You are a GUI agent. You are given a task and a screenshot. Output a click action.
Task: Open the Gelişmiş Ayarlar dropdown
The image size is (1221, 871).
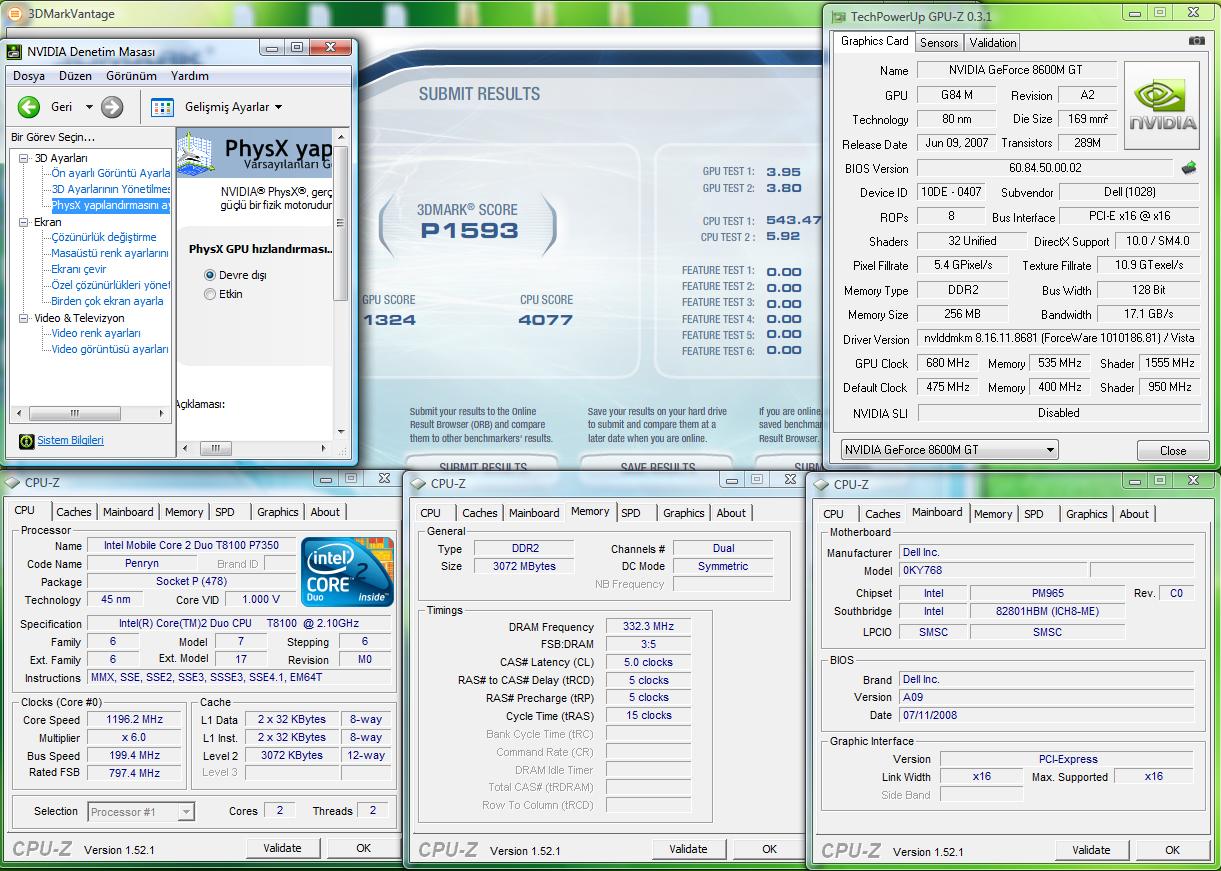tap(278, 107)
